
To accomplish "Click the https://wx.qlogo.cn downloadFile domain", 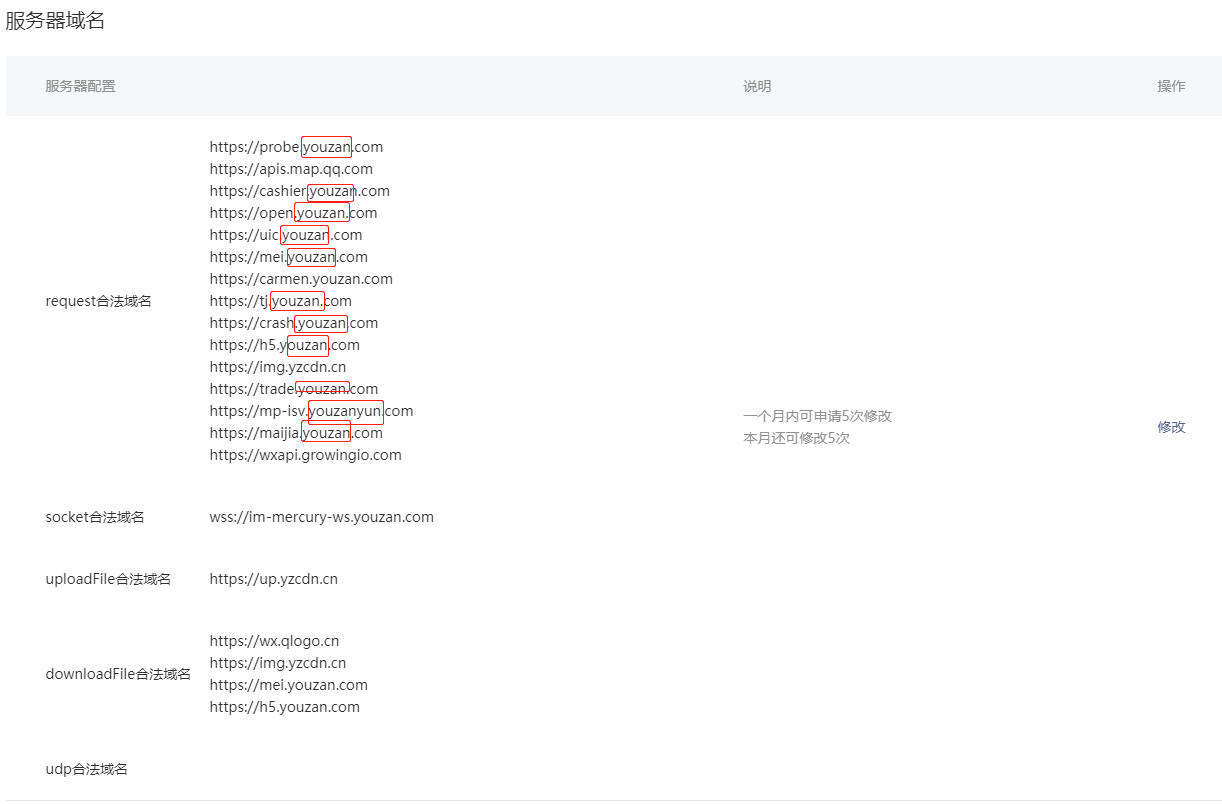I will (x=274, y=641).
